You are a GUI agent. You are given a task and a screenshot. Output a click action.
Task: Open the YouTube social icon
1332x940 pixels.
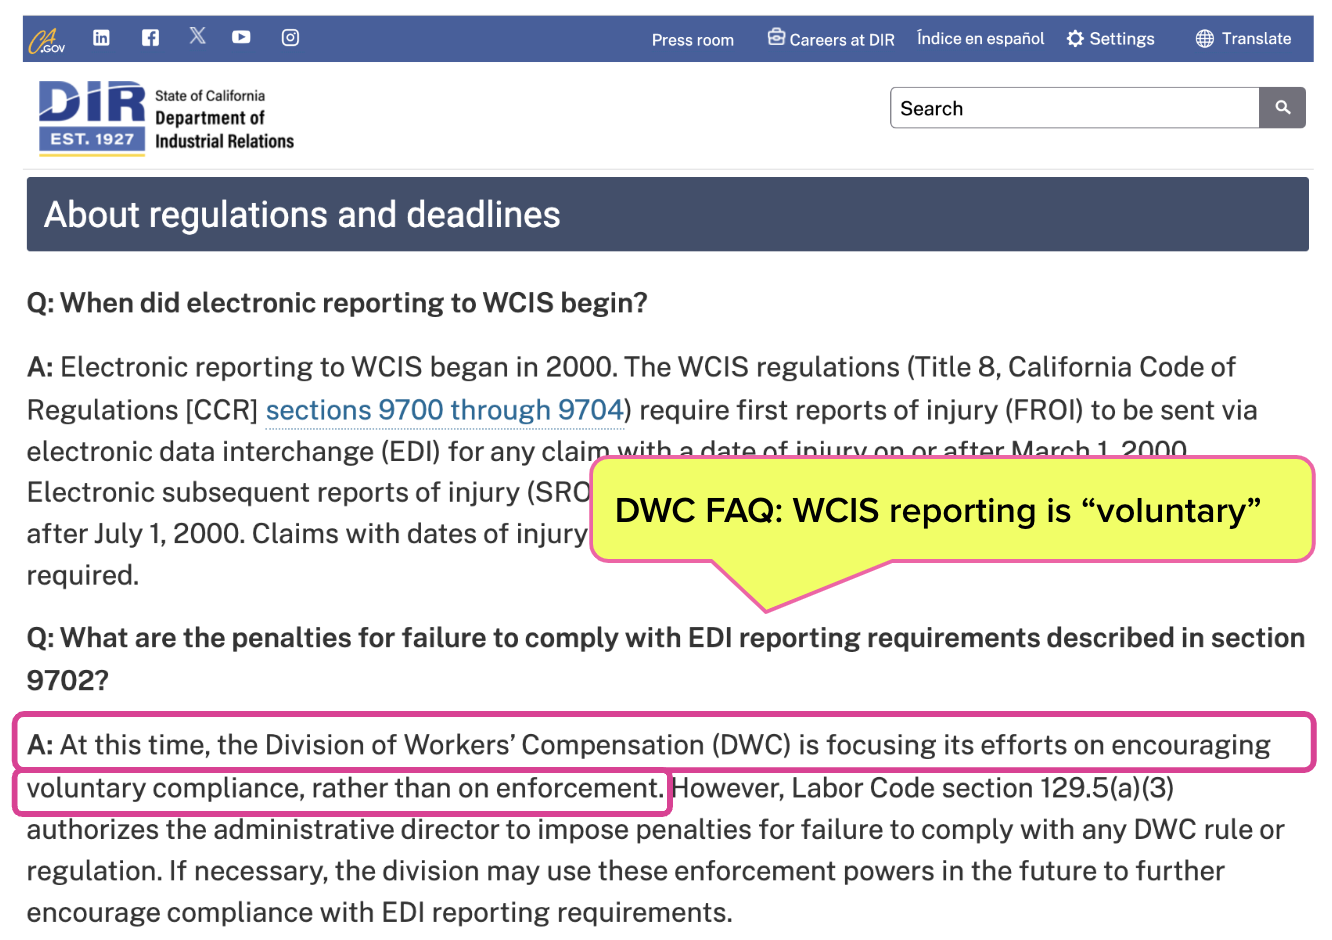(x=241, y=37)
